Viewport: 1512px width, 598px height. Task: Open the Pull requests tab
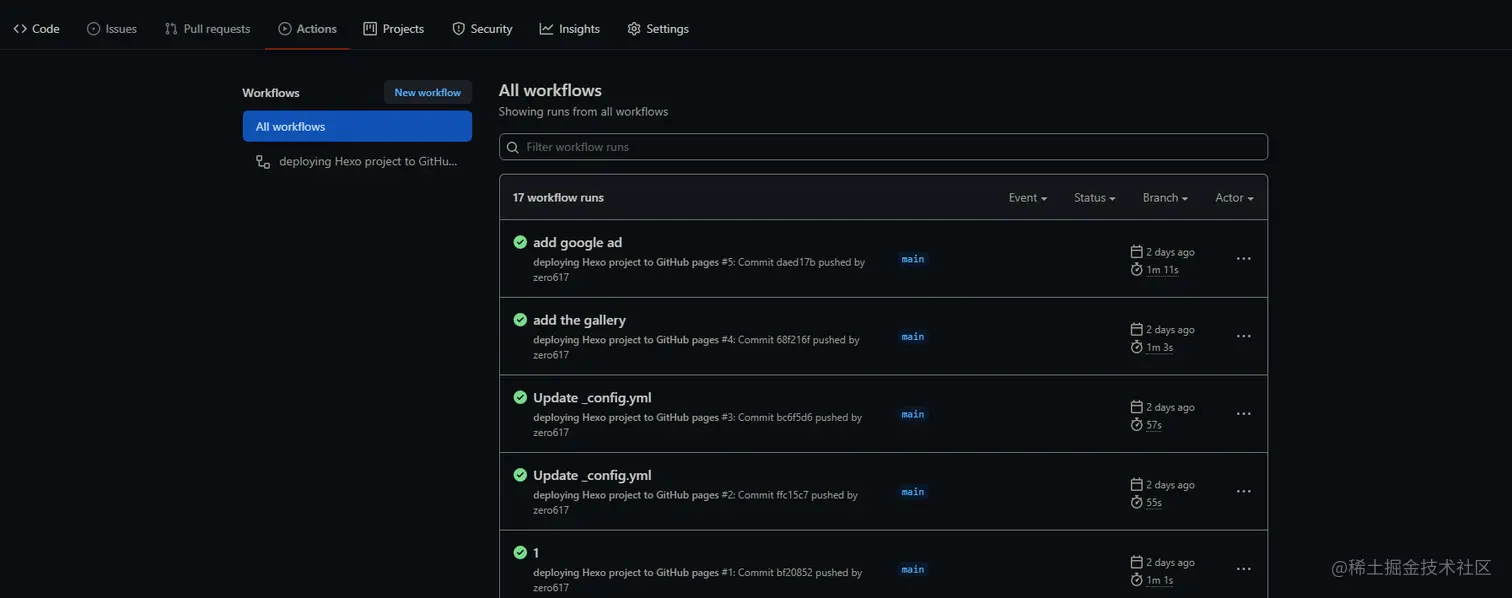point(207,29)
